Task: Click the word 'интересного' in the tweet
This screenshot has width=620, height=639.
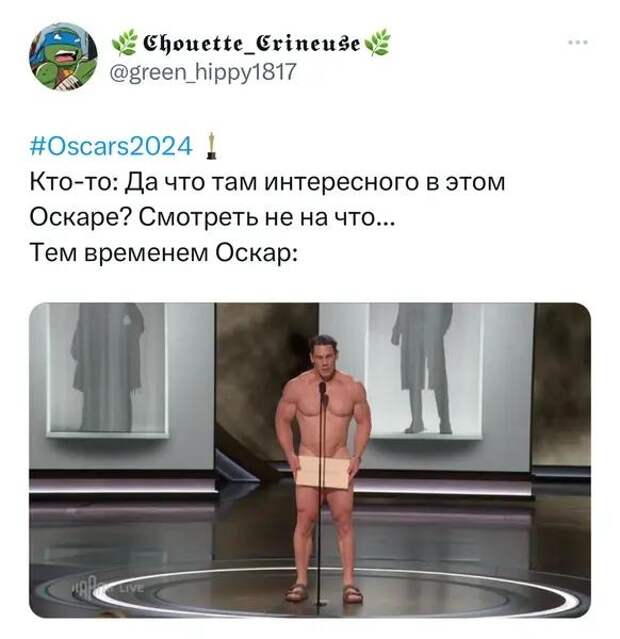Action: point(341,182)
